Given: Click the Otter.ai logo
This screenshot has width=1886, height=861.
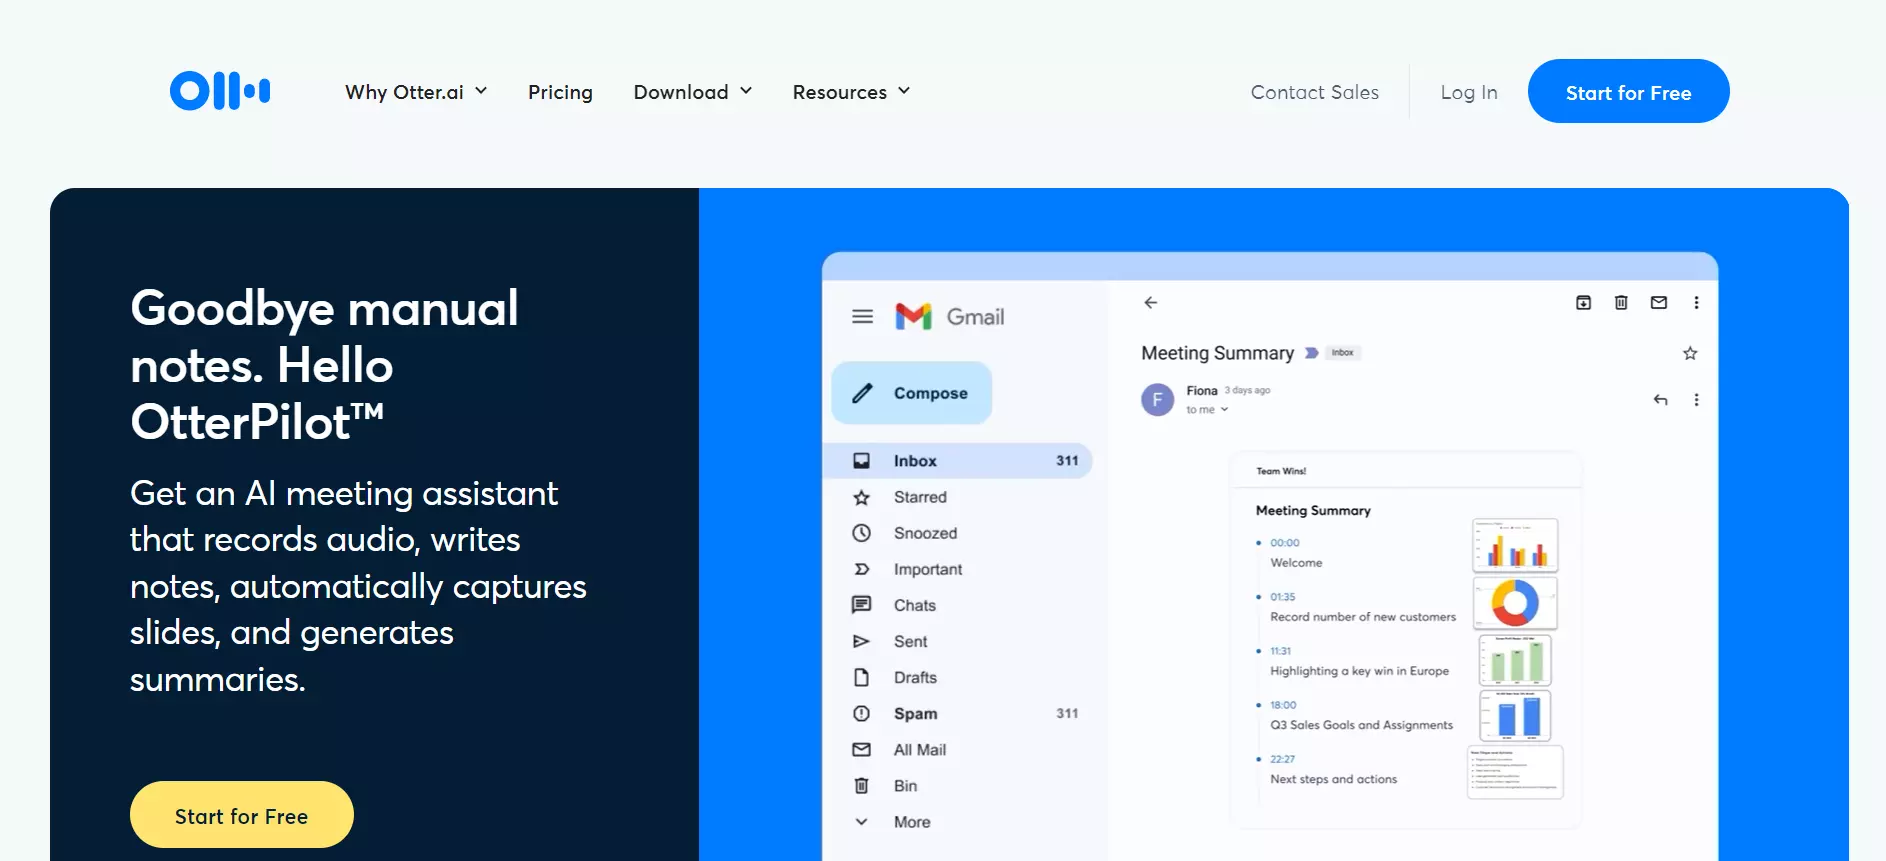Looking at the screenshot, I should pos(220,91).
